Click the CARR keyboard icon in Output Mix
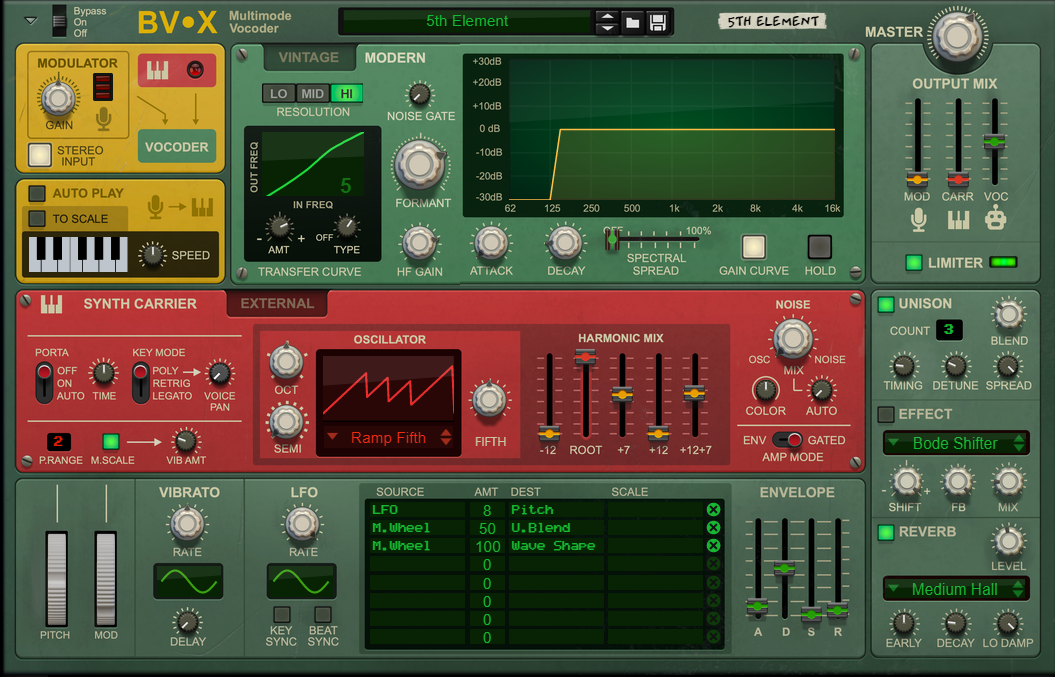The image size is (1055, 677). click(958, 220)
